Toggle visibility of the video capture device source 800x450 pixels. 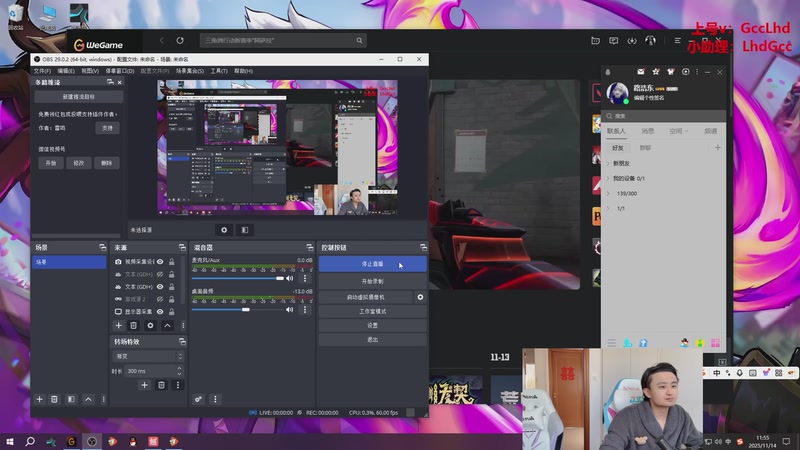[160, 262]
